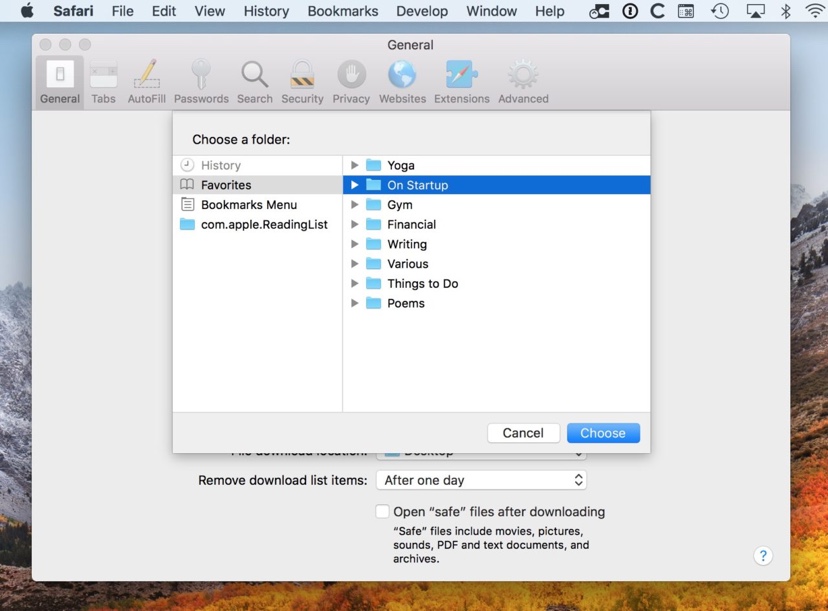Toggle Open safe files after downloading
828x611 pixels.
point(382,511)
